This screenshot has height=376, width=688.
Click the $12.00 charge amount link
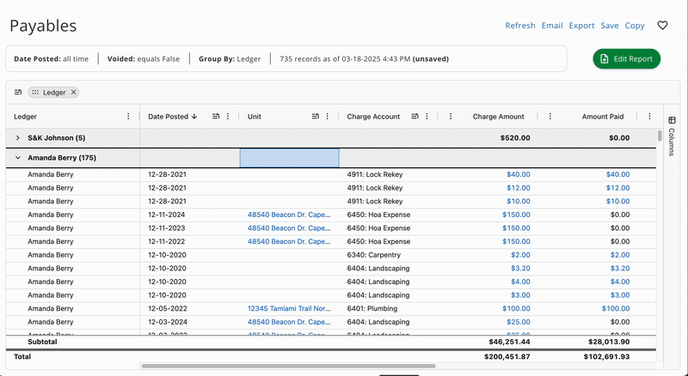click(518, 188)
